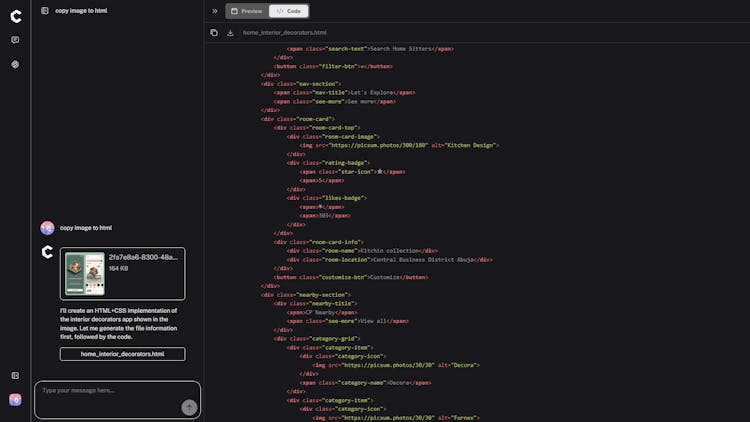Copy code using the copy icon
This screenshot has height=422, width=750.
tap(214, 33)
